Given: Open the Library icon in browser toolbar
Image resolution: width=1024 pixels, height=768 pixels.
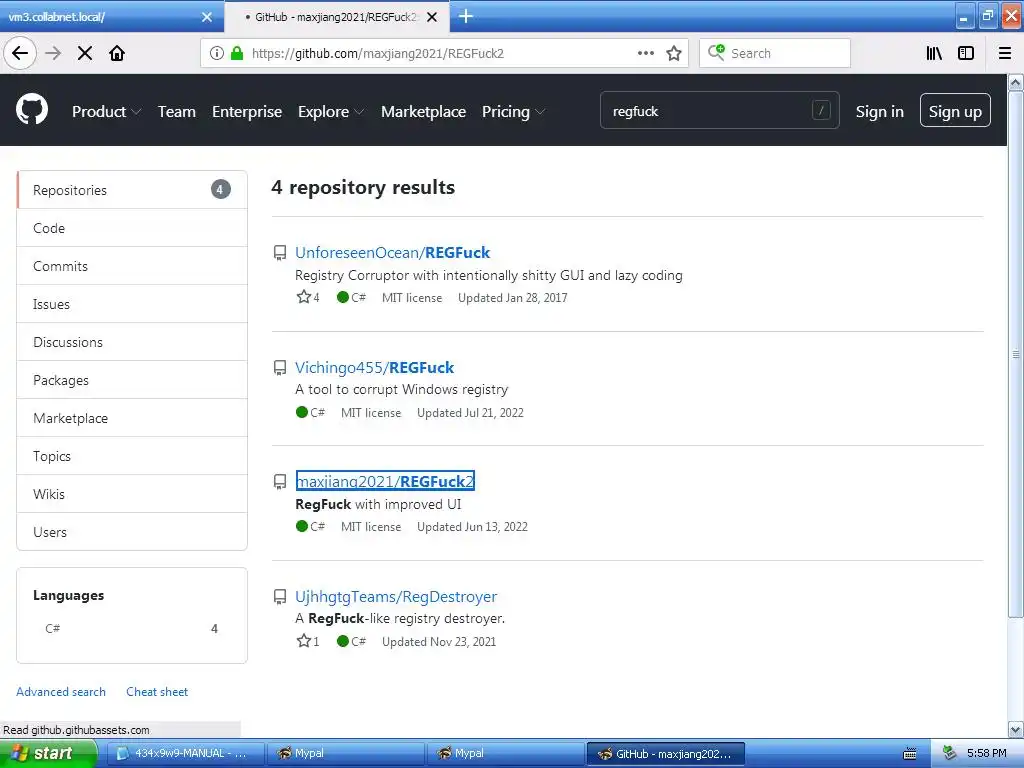Looking at the screenshot, I should click(x=934, y=53).
